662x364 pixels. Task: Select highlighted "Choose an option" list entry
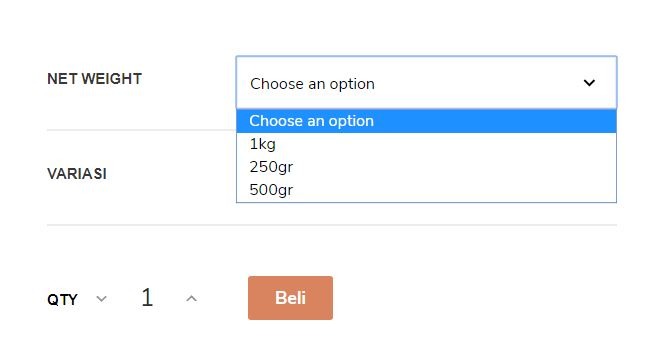click(426, 121)
